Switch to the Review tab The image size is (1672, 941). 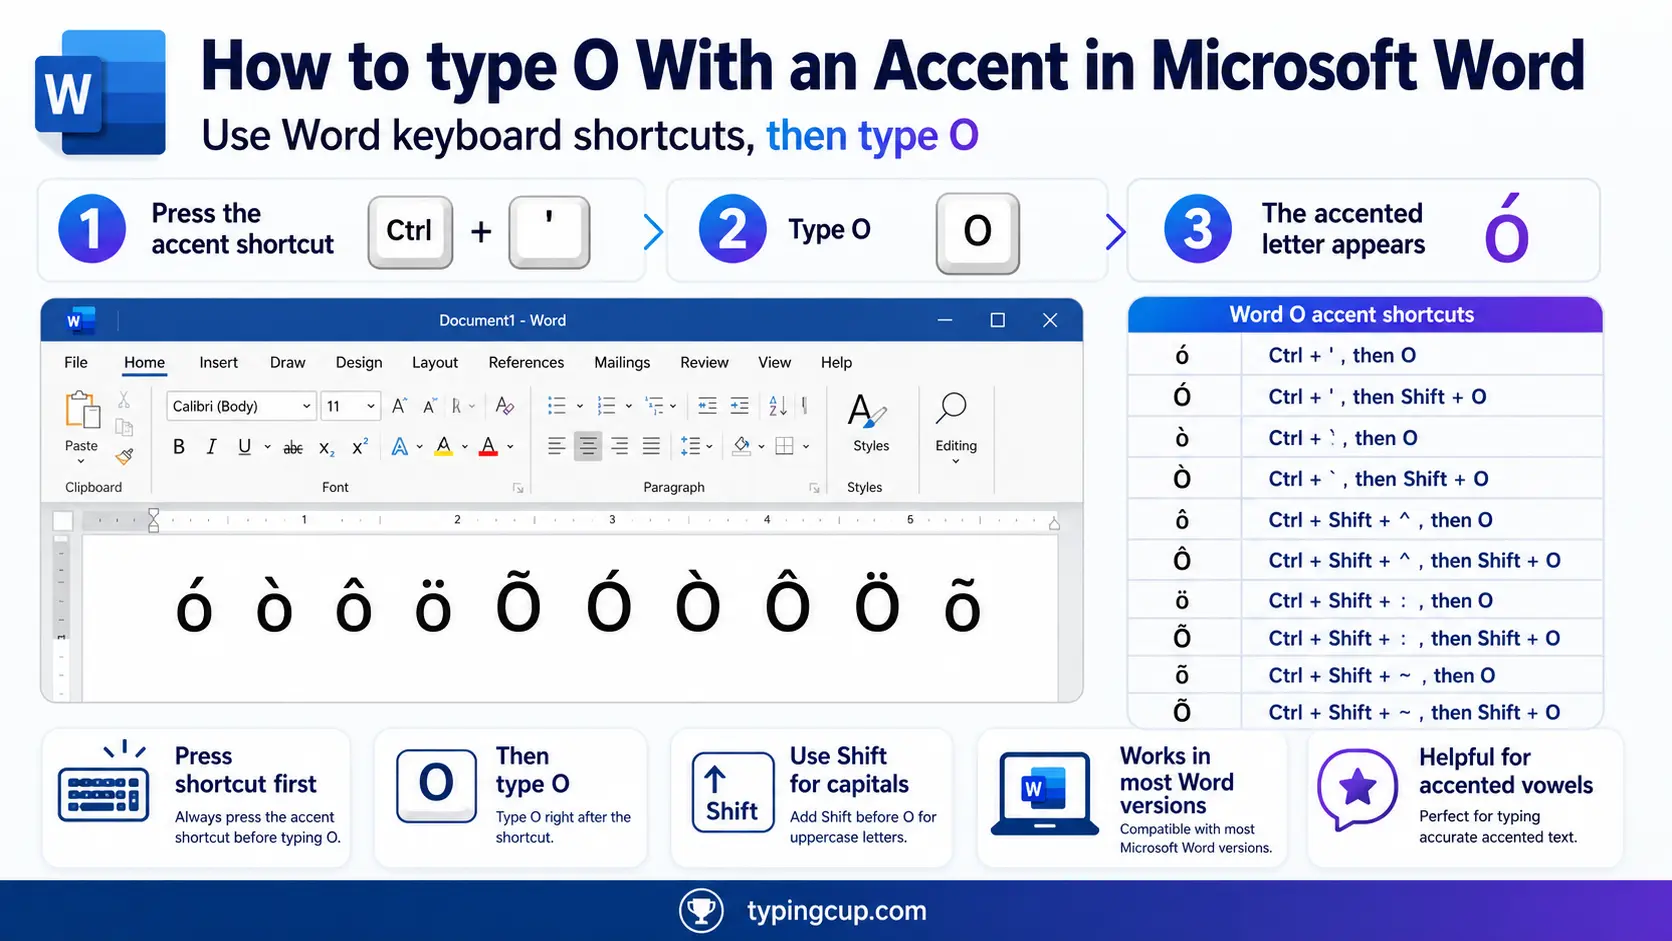704,362
